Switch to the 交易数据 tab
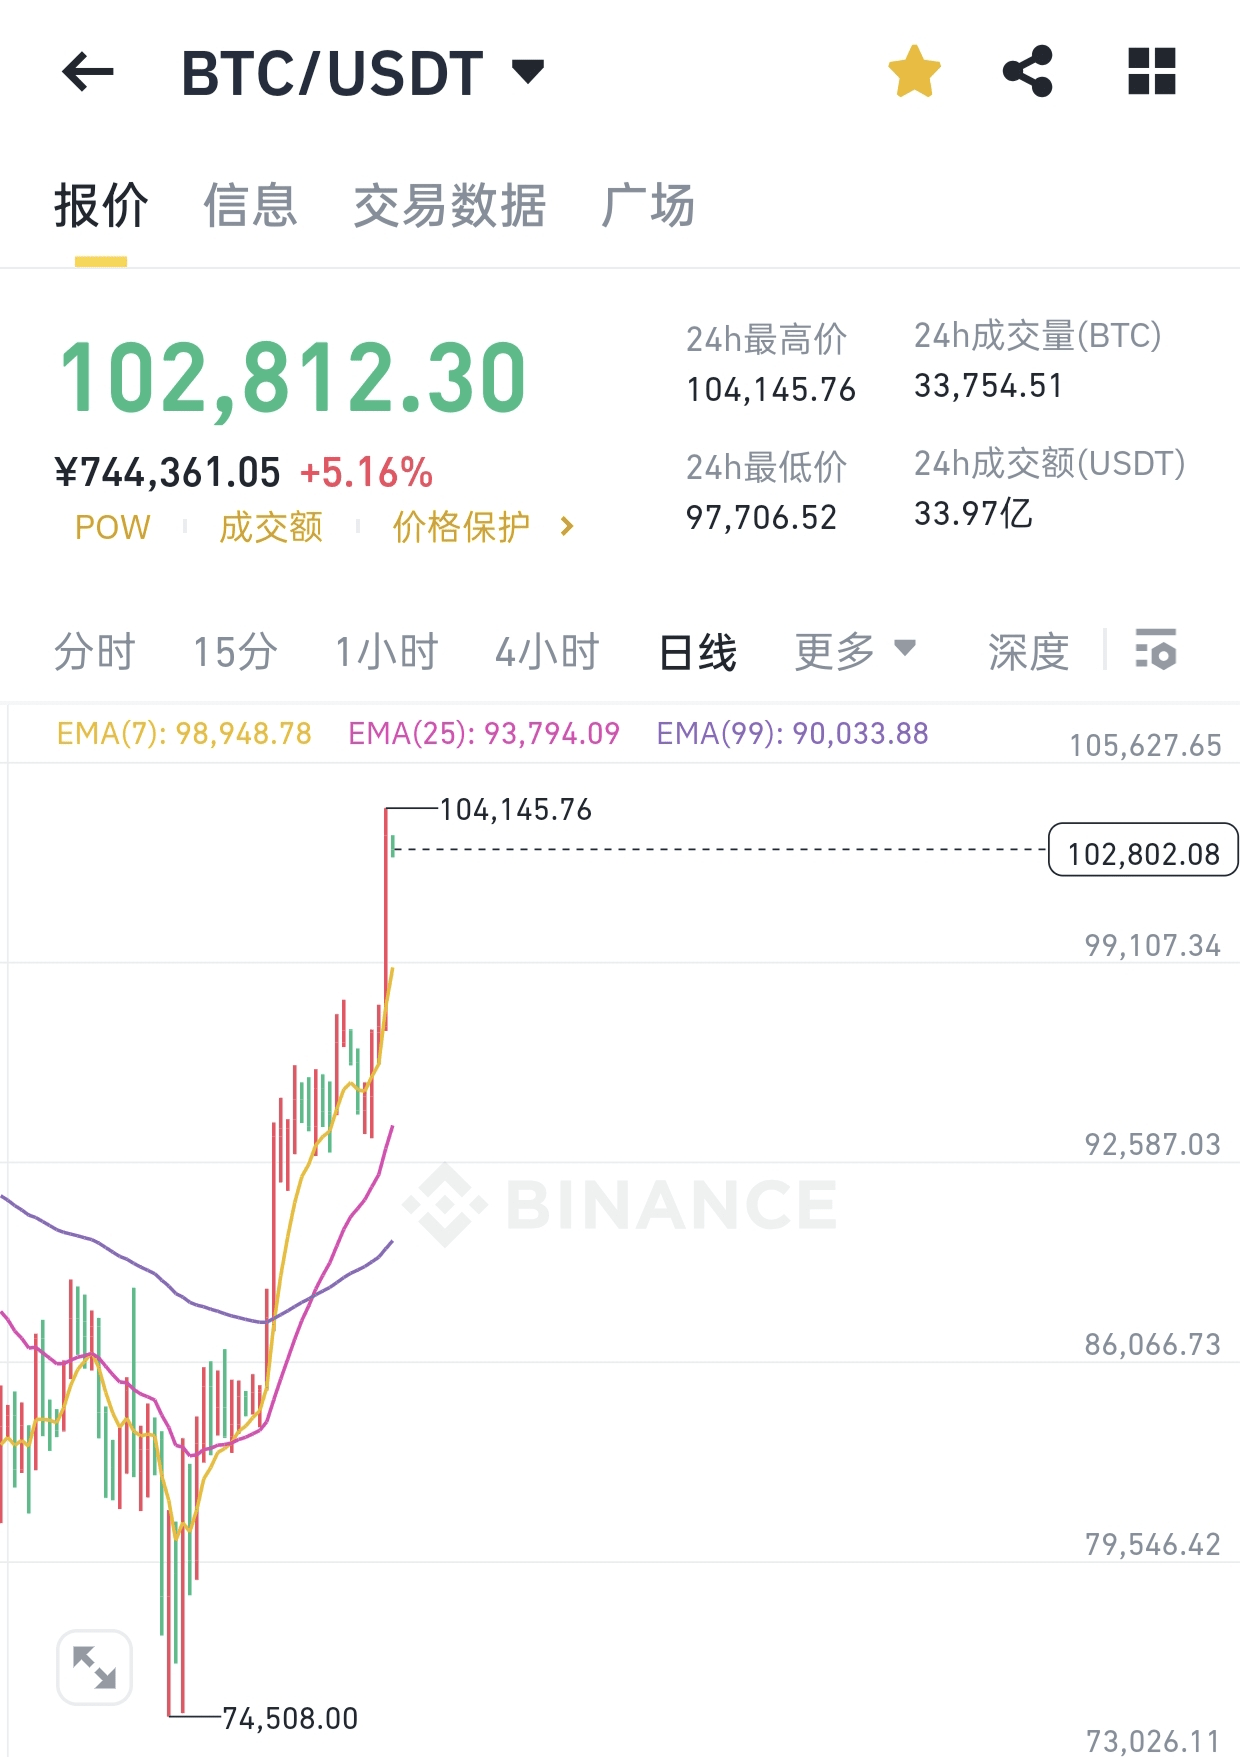The height and width of the screenshot is (1757, 1240). tap(449, 206)
